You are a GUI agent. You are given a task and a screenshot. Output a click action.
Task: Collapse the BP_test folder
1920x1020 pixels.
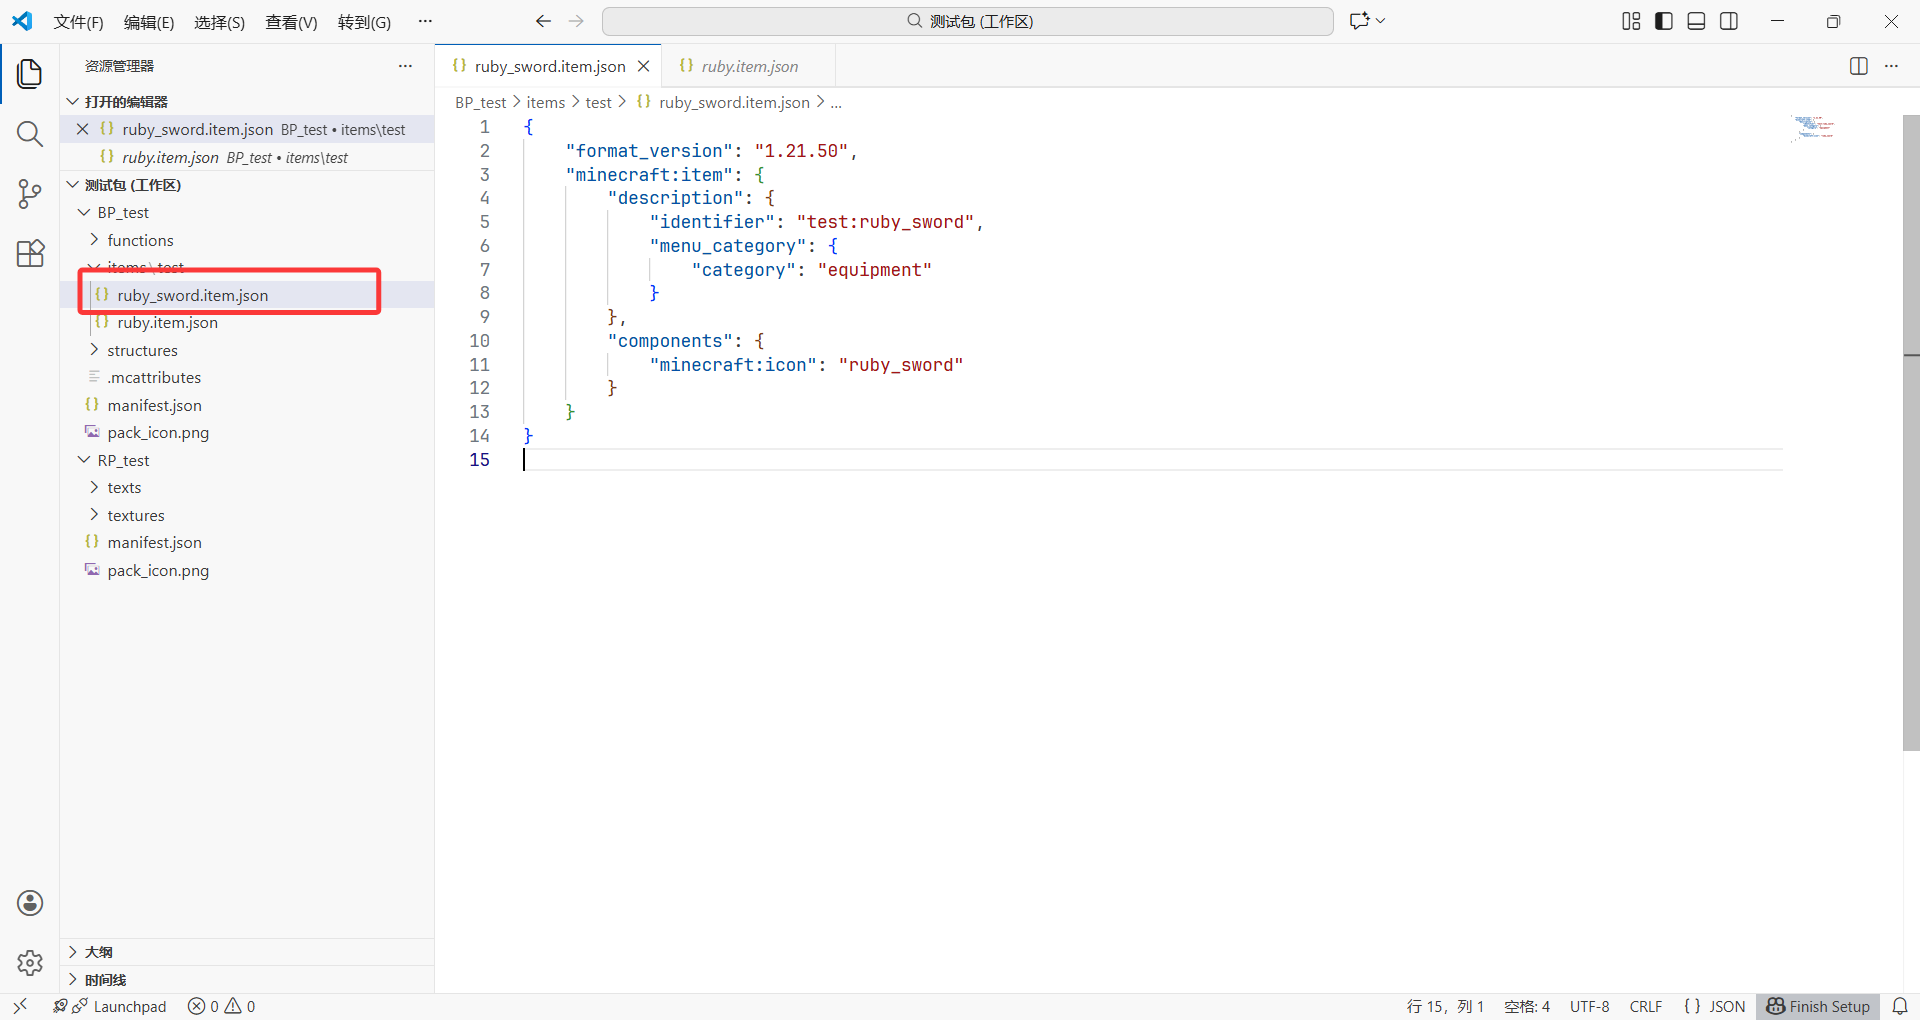(123, 212)
